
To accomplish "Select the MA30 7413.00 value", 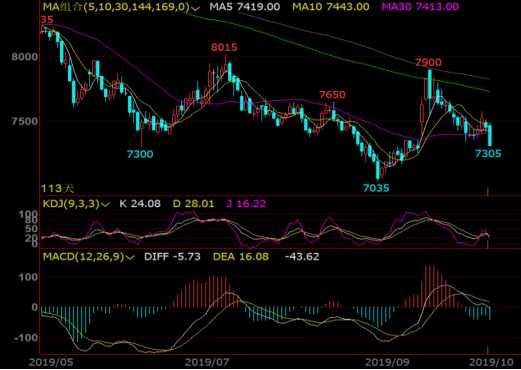I will coord(420,7).
